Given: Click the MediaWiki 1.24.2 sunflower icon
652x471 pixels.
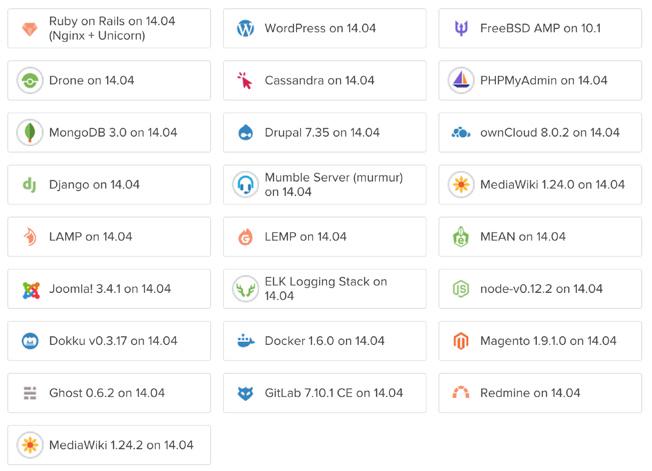Looking at the screenshot, I should click(30, 445).
